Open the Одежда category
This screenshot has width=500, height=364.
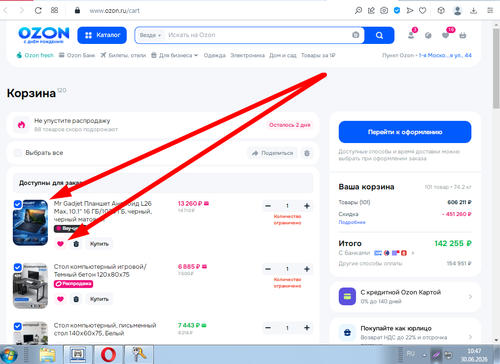pos(215,55)
